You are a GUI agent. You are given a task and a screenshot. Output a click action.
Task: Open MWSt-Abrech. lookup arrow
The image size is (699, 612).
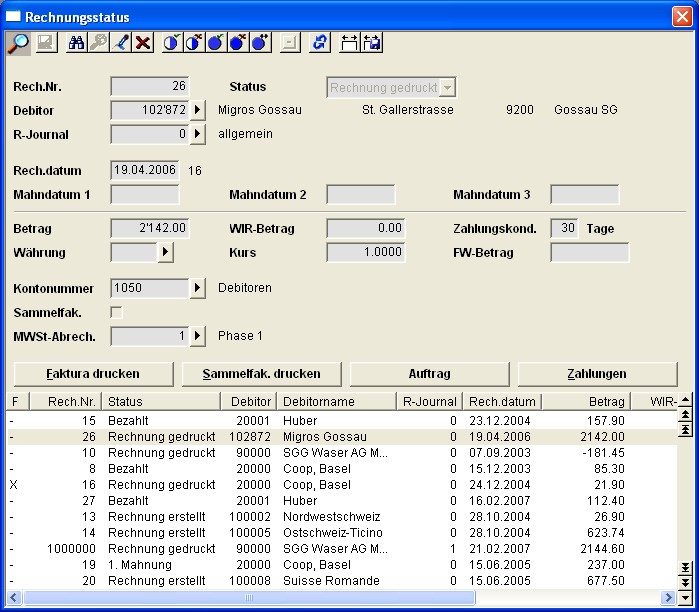point(197,336)
